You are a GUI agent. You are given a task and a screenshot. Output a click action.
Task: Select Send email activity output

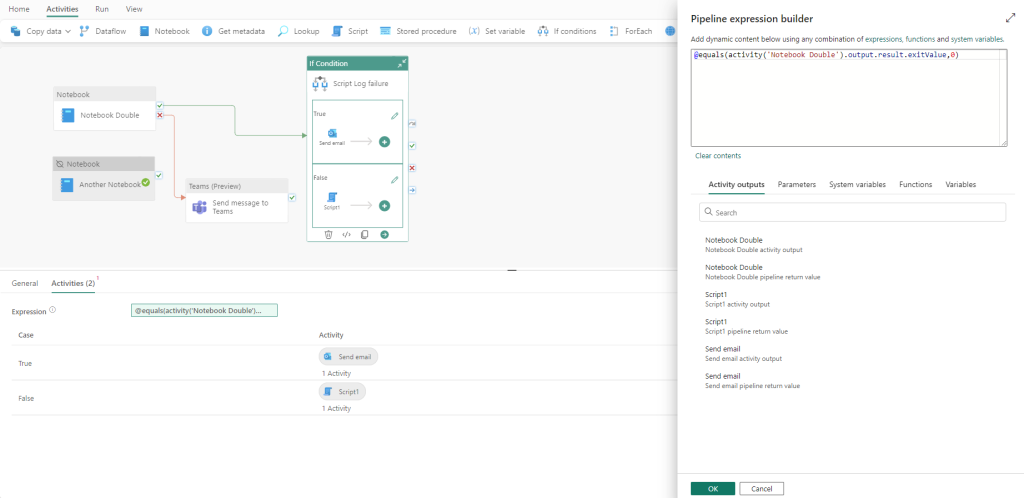[x=743, y=353]
